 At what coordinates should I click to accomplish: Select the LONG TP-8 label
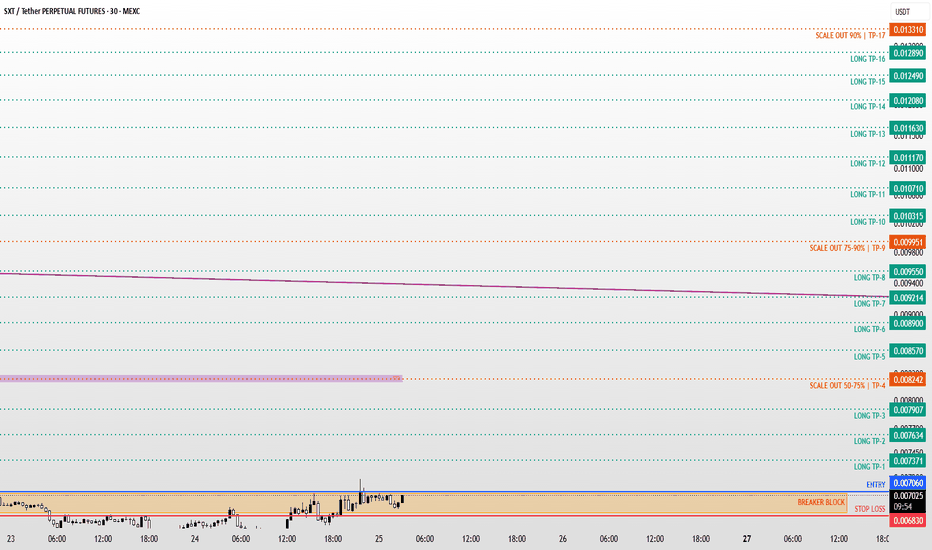point(870,278)
